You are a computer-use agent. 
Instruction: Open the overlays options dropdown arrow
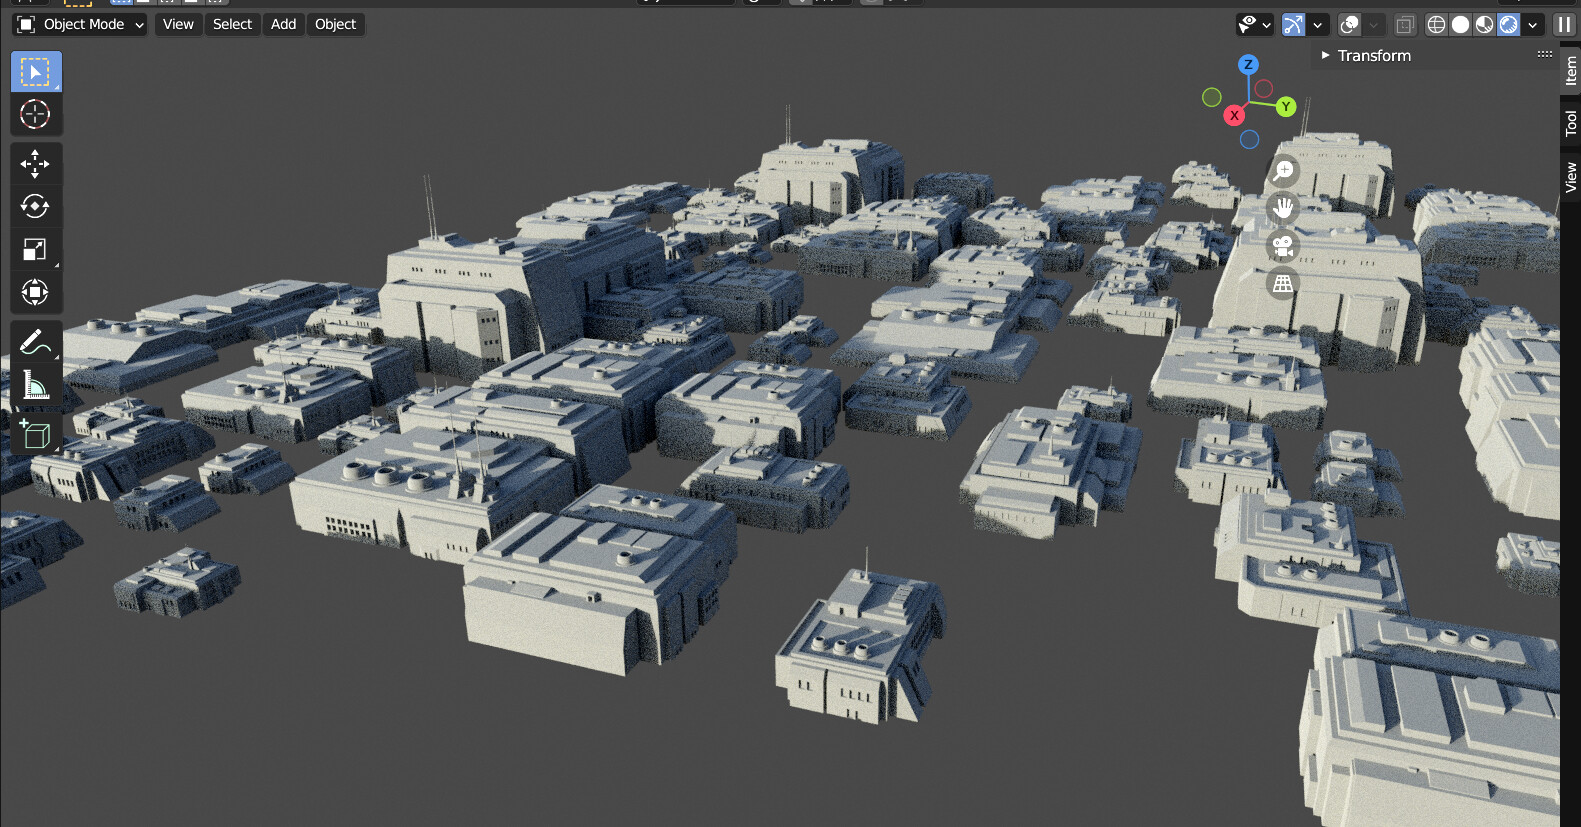coord(1374,24)
